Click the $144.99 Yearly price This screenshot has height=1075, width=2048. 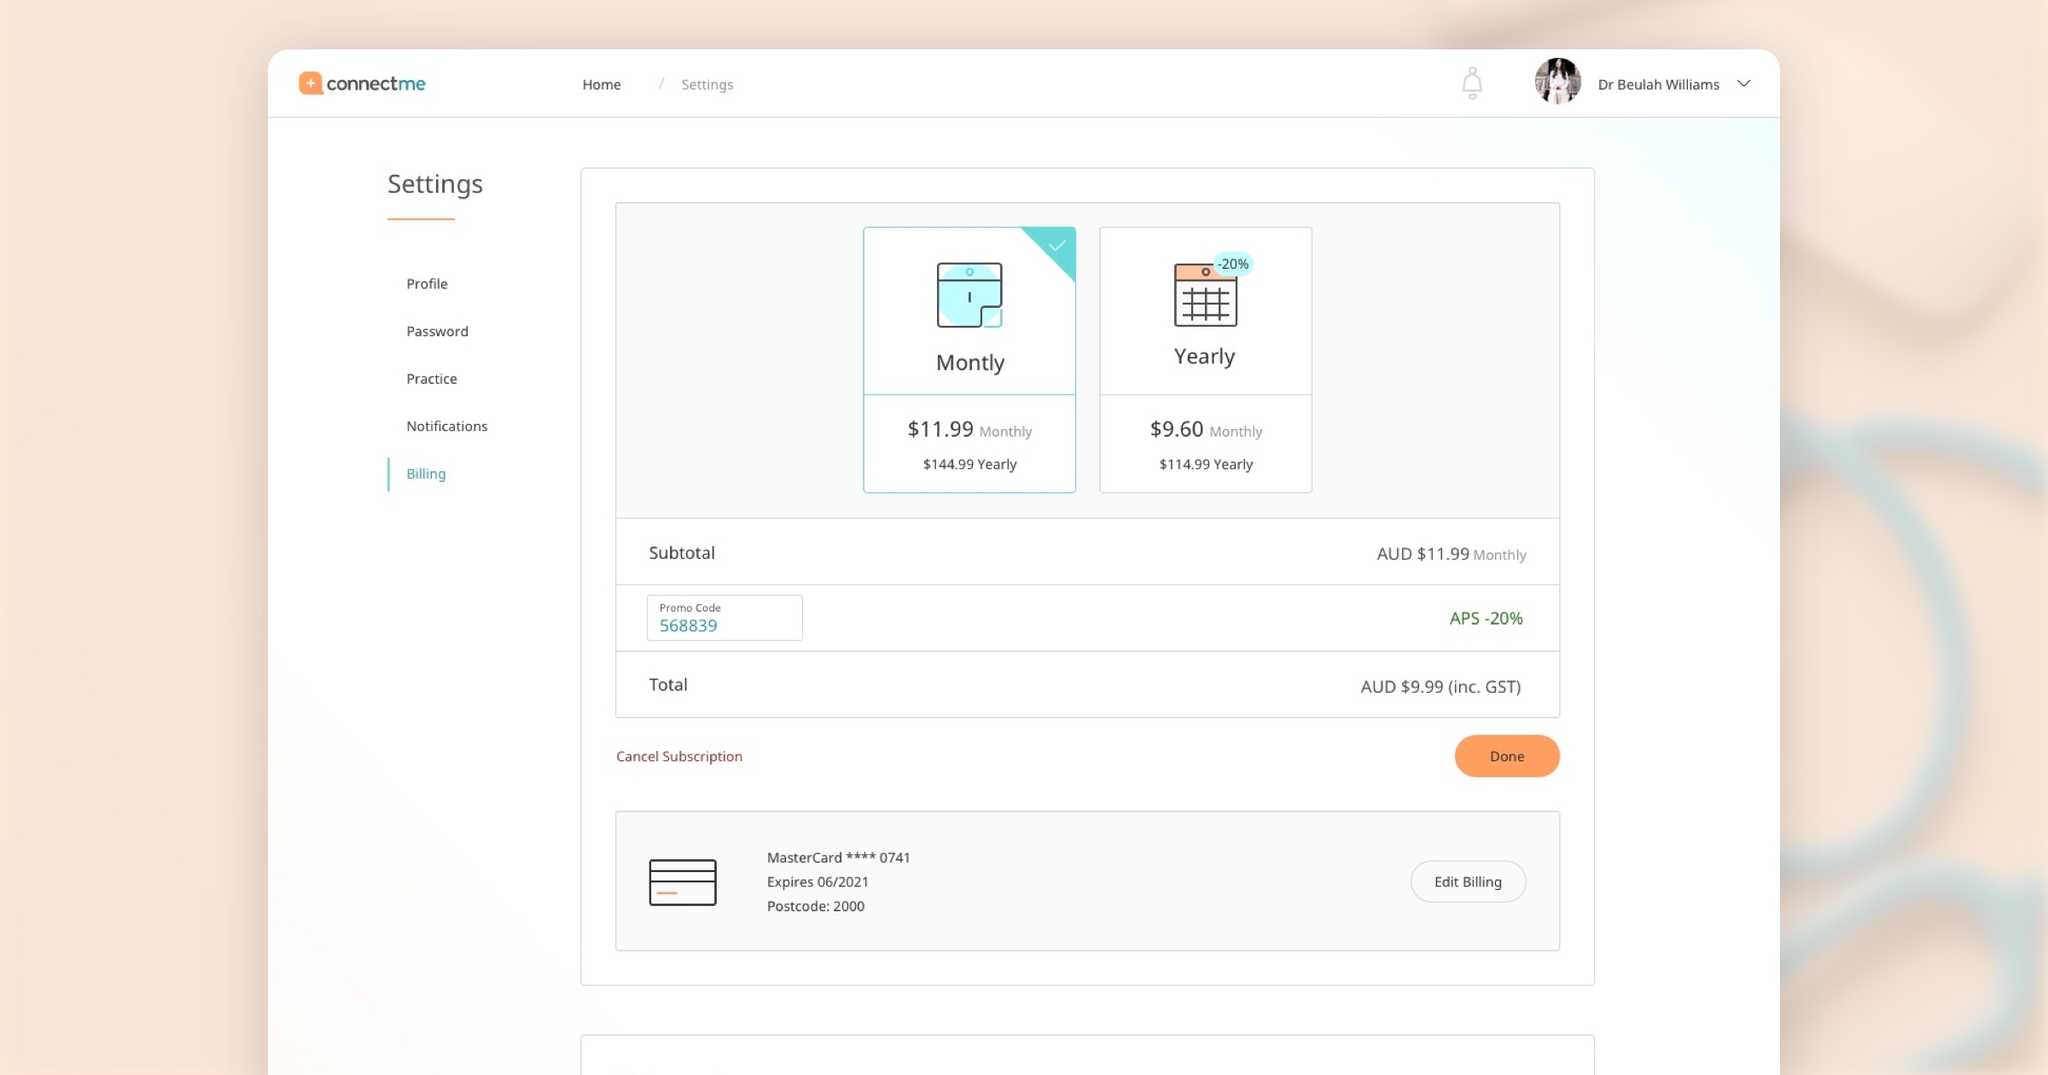tap(970, 464)
